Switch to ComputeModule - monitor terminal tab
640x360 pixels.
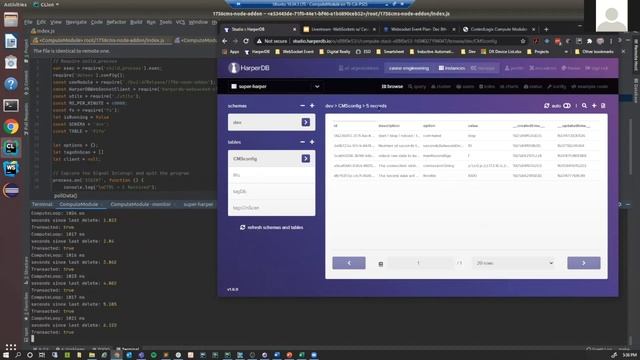click(140, 204)
